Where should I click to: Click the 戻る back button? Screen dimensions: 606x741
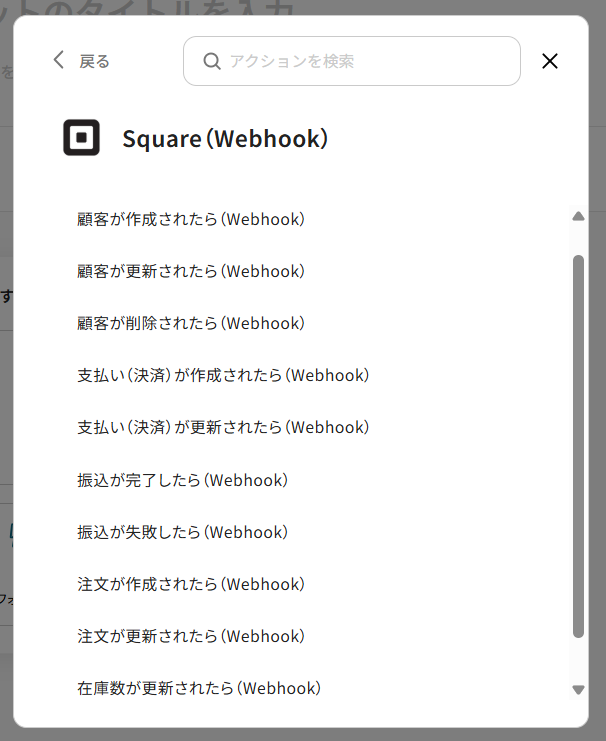pos(81,61)
